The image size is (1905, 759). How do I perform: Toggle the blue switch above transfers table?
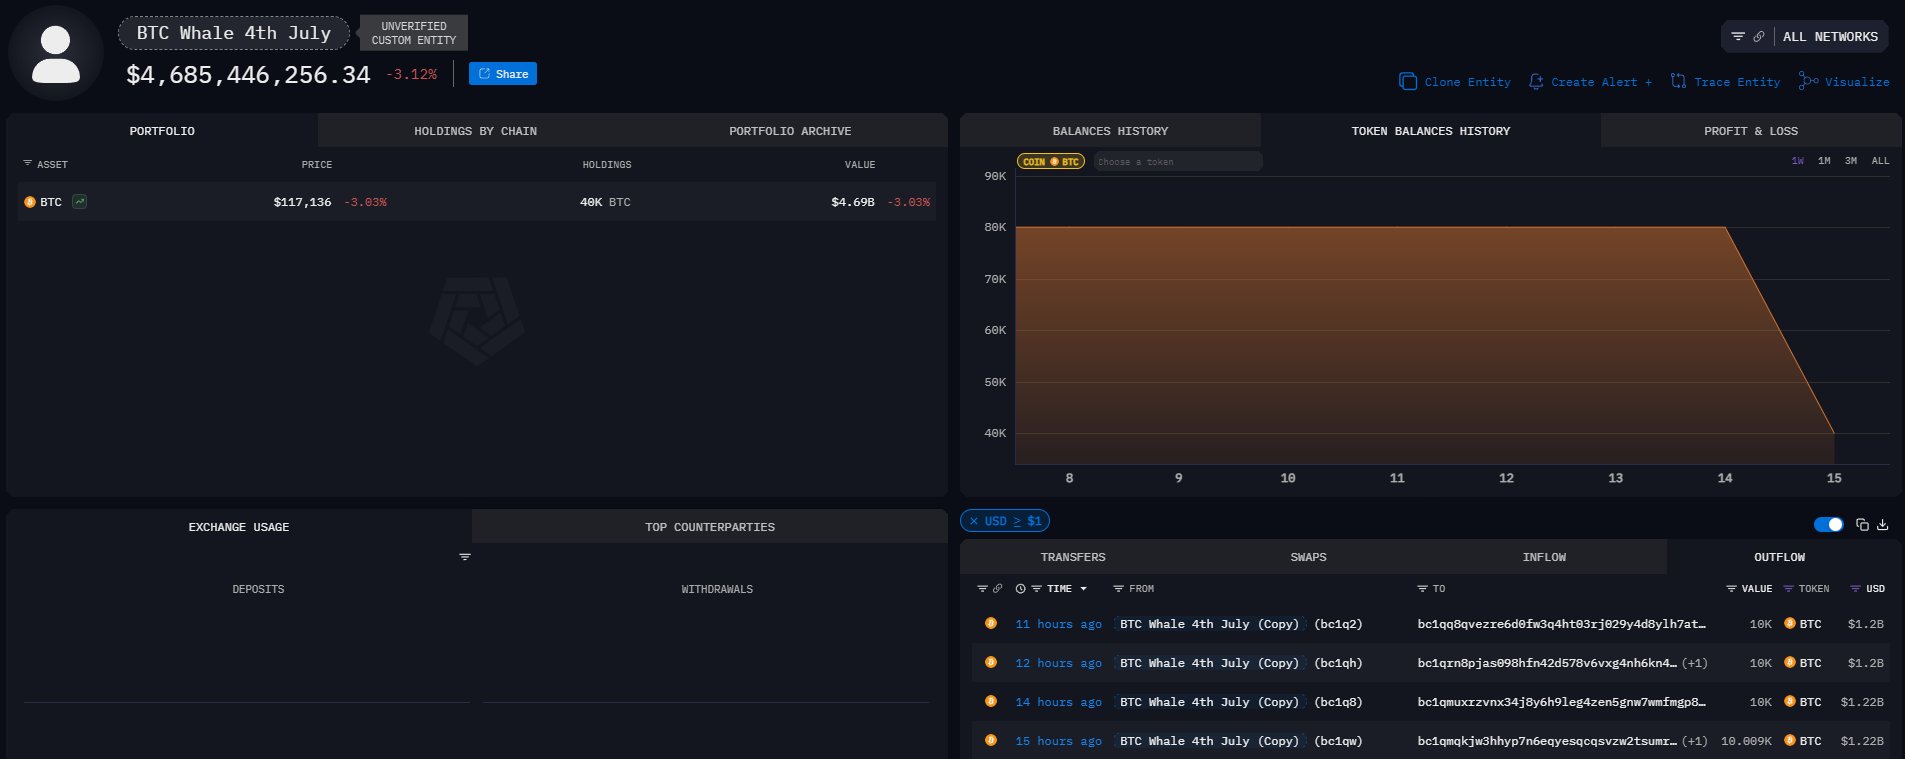coord(1828,525)
